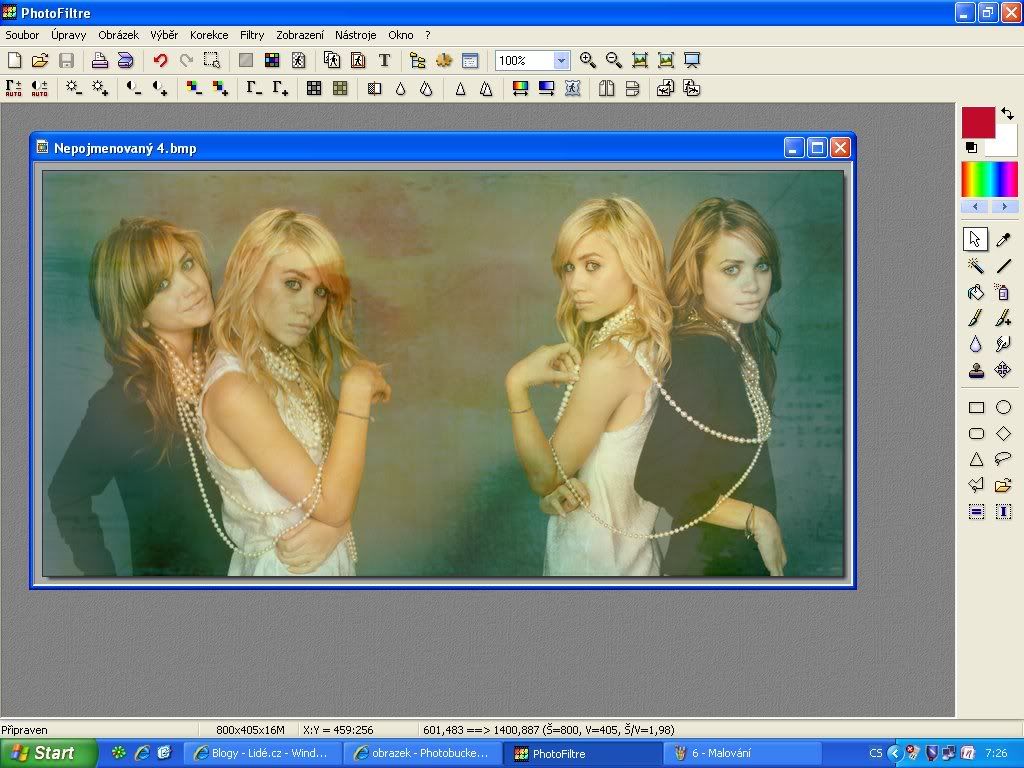Open the gradient rainbow filter
Screen dimensions: 1024x768
coord(520,88)
